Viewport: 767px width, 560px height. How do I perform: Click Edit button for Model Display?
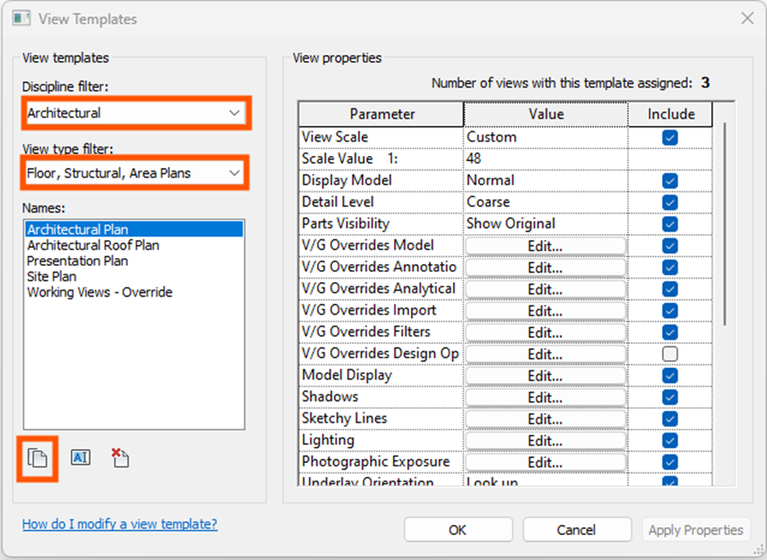click(545, 376)
